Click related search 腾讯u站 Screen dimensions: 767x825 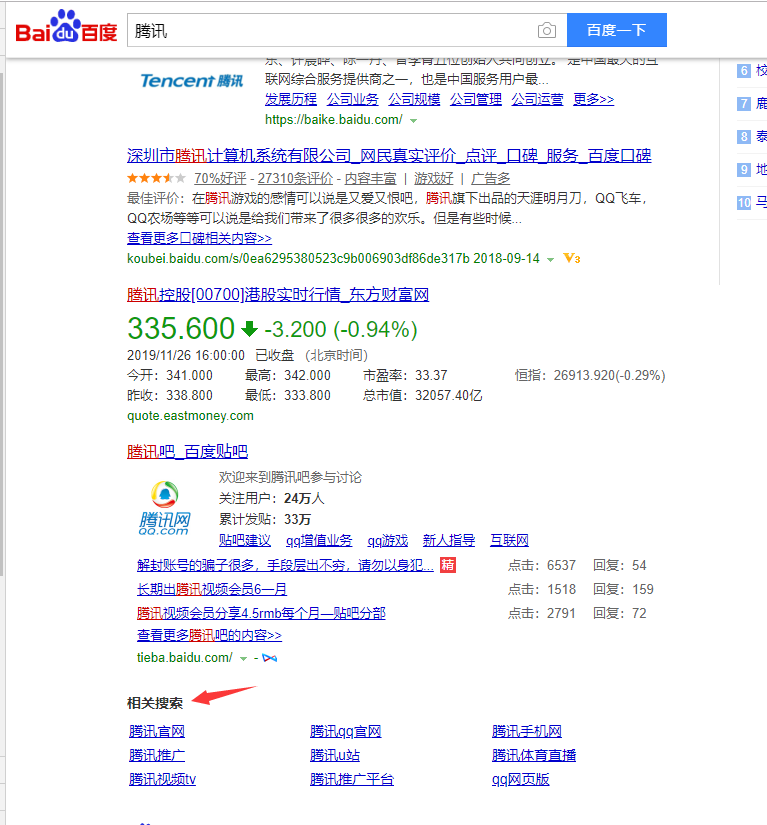(335, 756)
